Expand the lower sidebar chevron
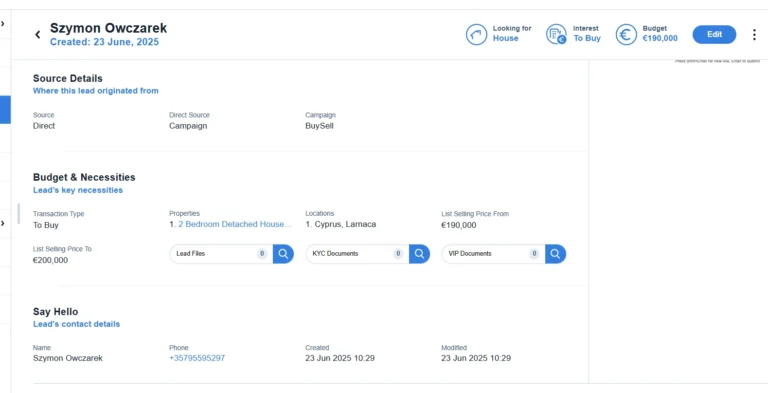 tap(2, 223)
